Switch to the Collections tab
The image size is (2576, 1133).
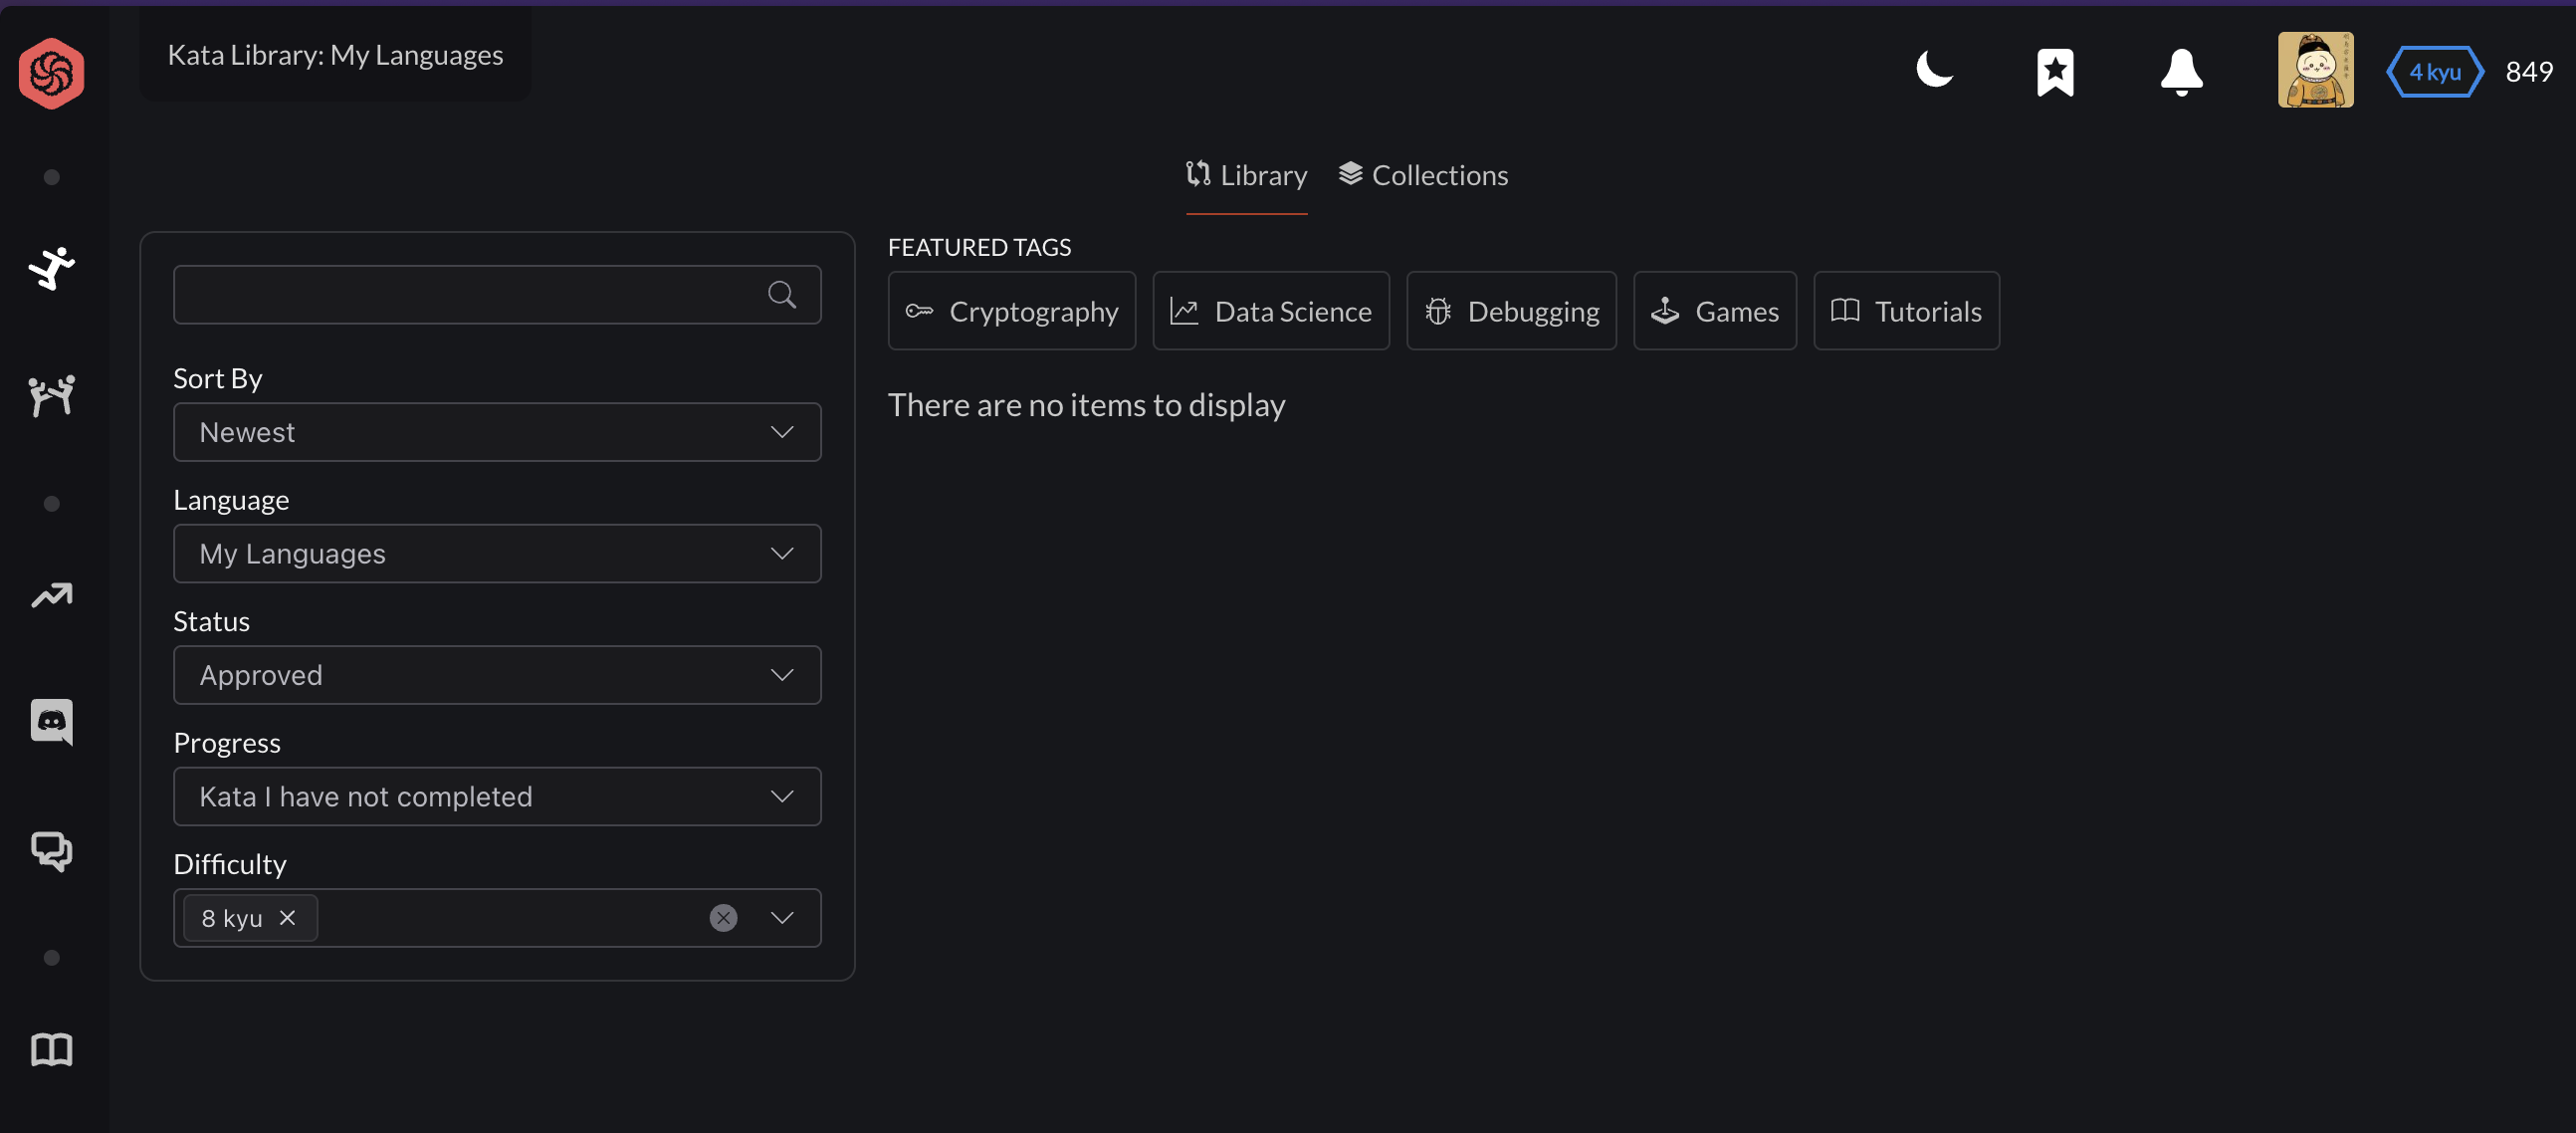[1423, 175]
